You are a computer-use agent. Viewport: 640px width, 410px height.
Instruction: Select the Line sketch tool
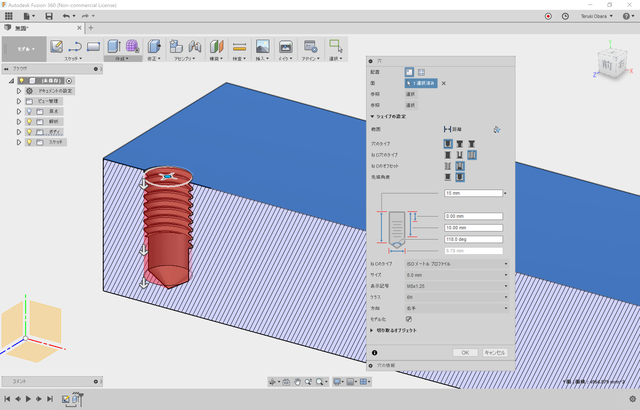pos(75,47)
